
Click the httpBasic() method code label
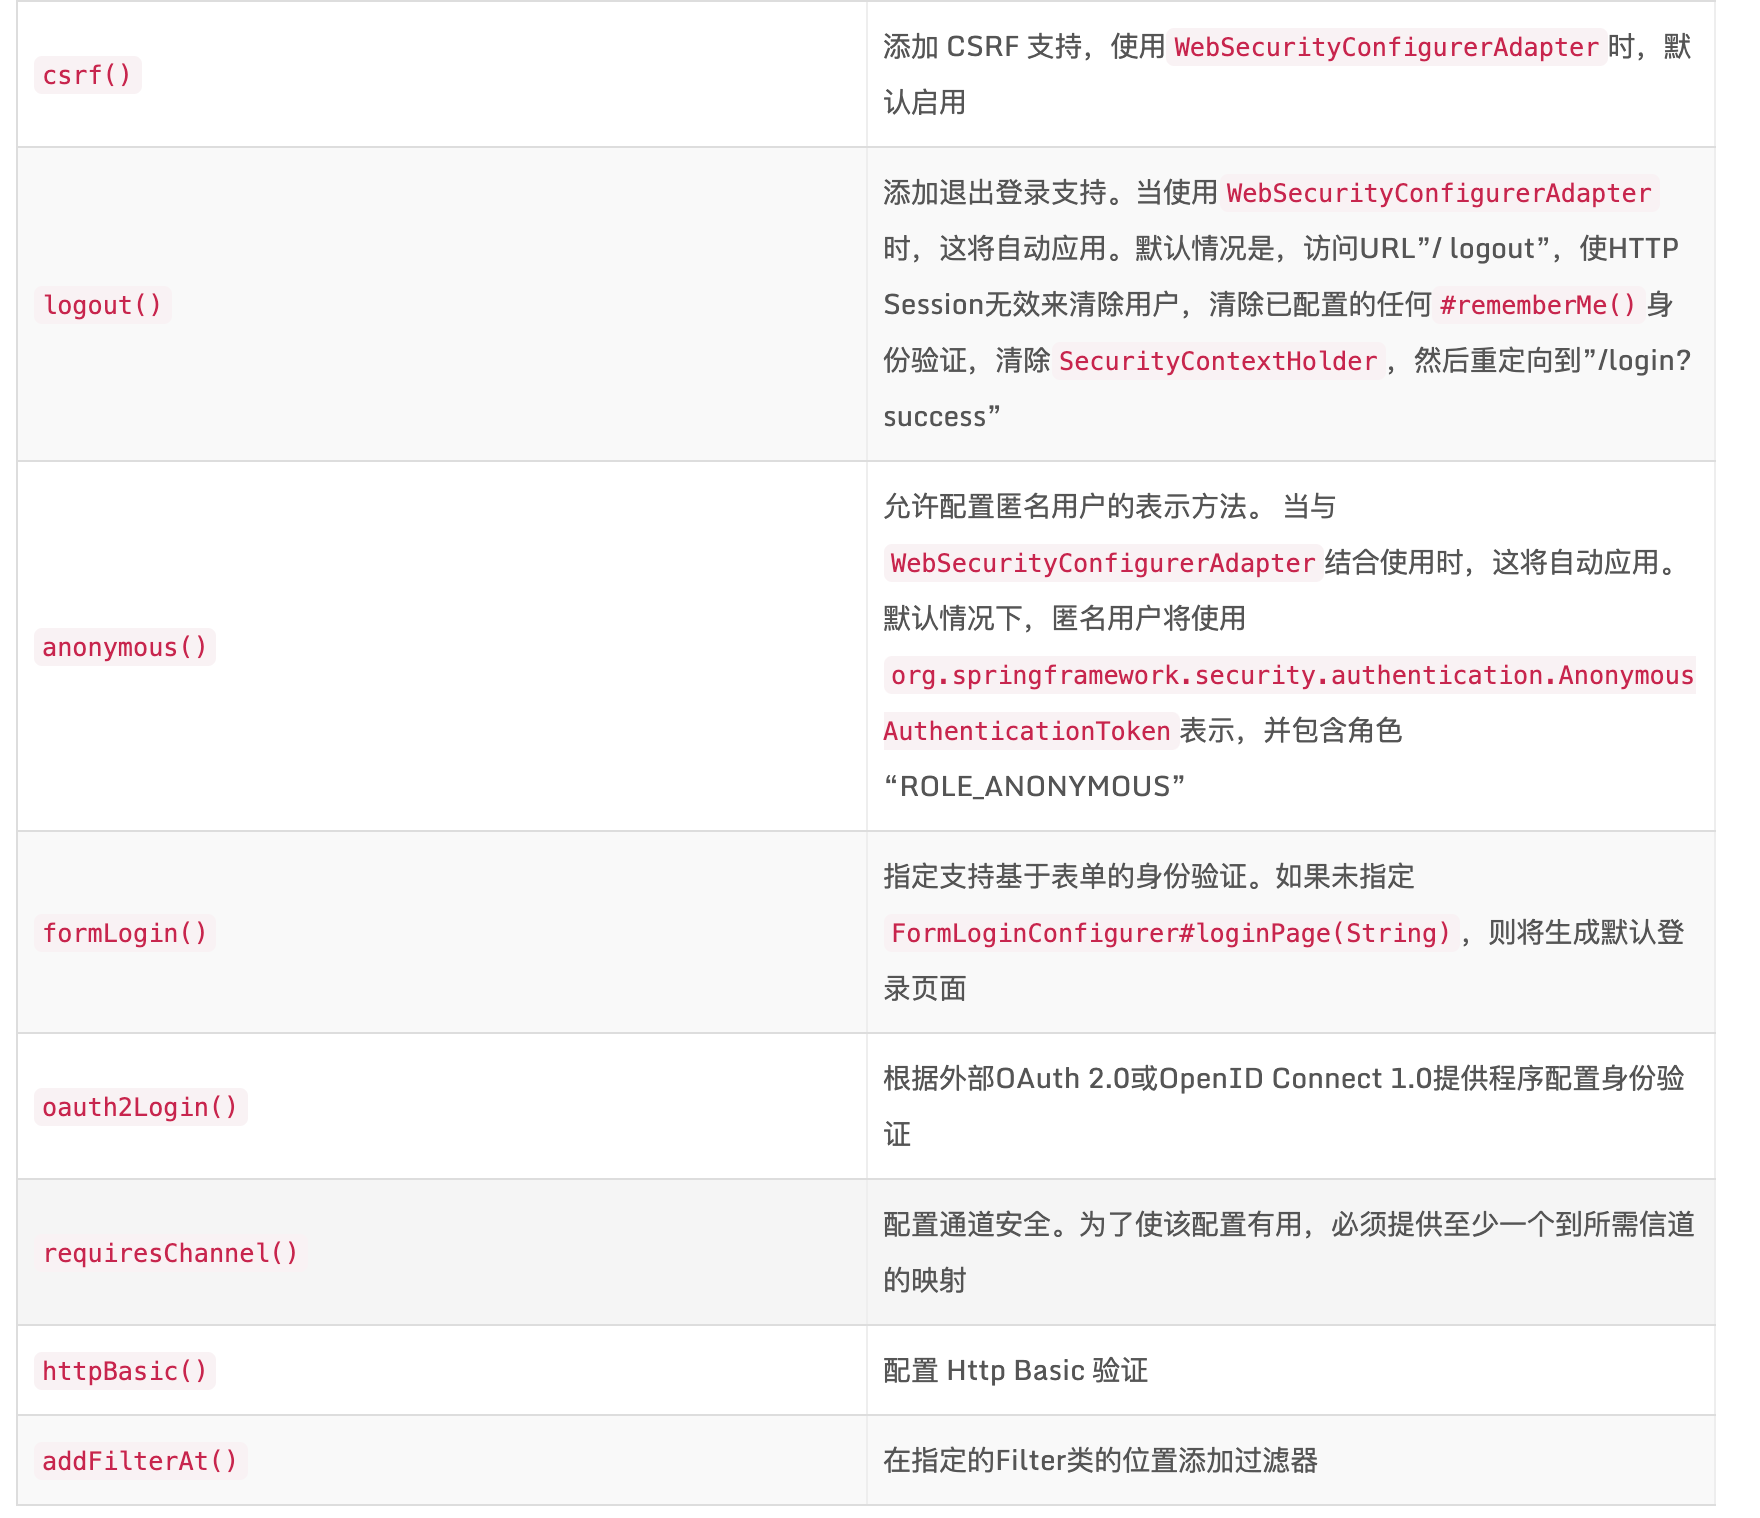tap(125, 1371)
